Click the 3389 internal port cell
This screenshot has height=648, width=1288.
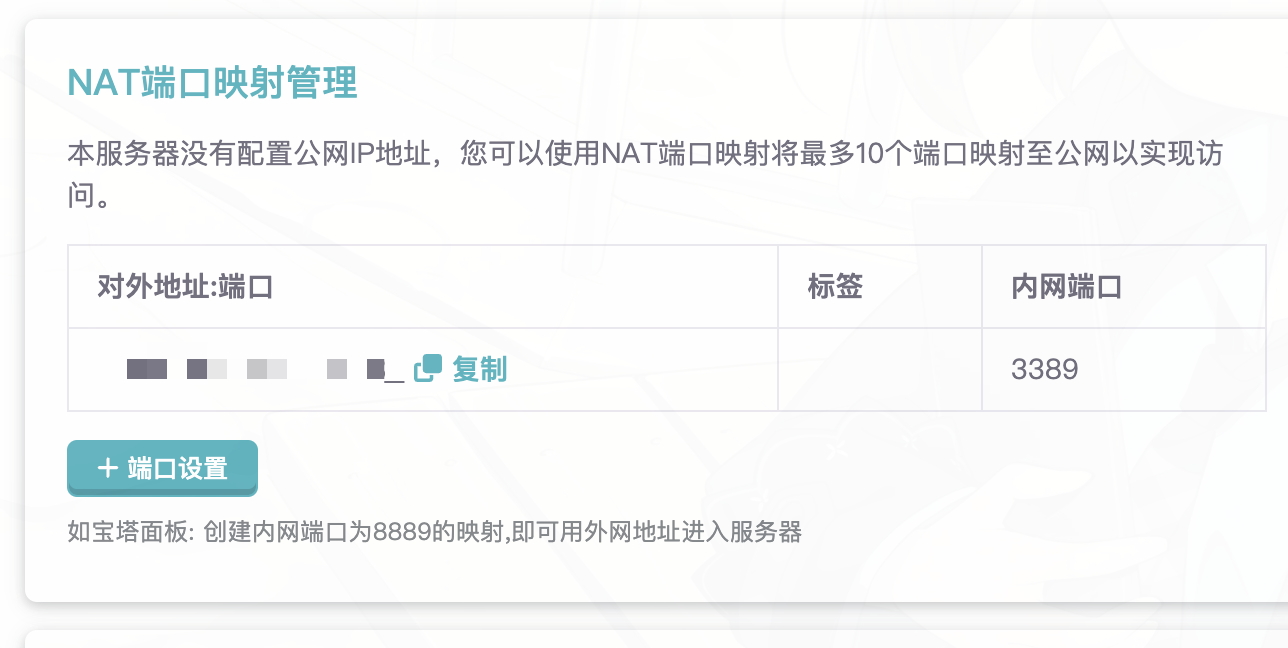tap(1045, 370)
